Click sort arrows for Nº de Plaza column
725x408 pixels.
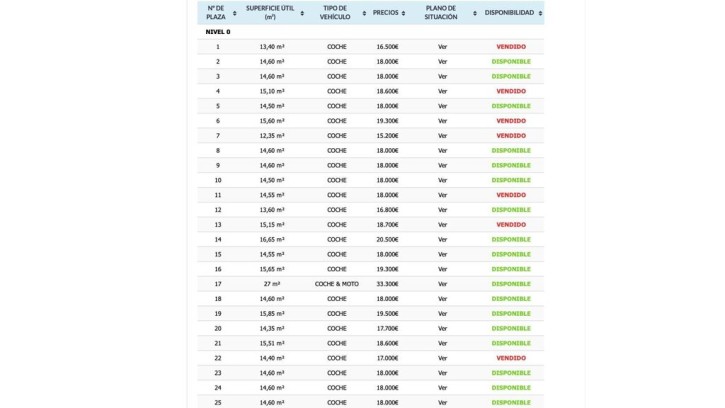click(234, 13)
